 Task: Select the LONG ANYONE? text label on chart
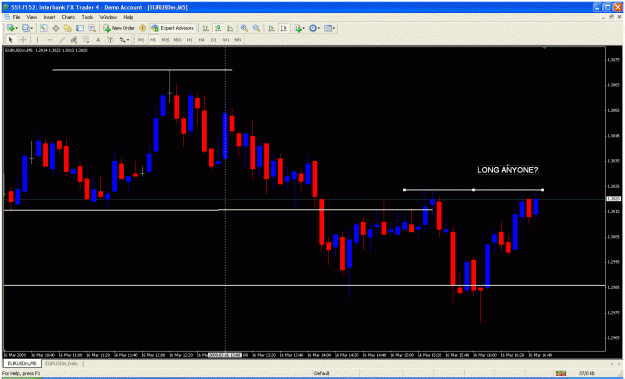tap(508, 170)
